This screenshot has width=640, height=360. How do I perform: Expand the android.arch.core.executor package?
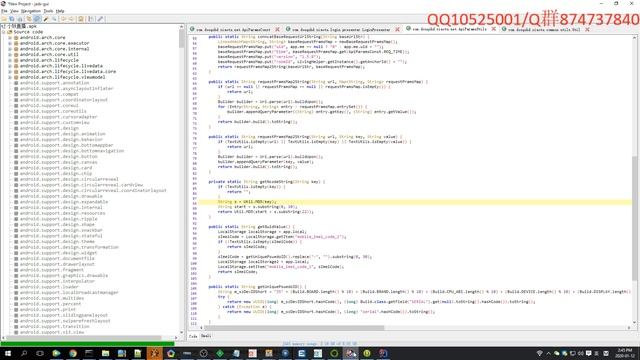pos(10,43)
